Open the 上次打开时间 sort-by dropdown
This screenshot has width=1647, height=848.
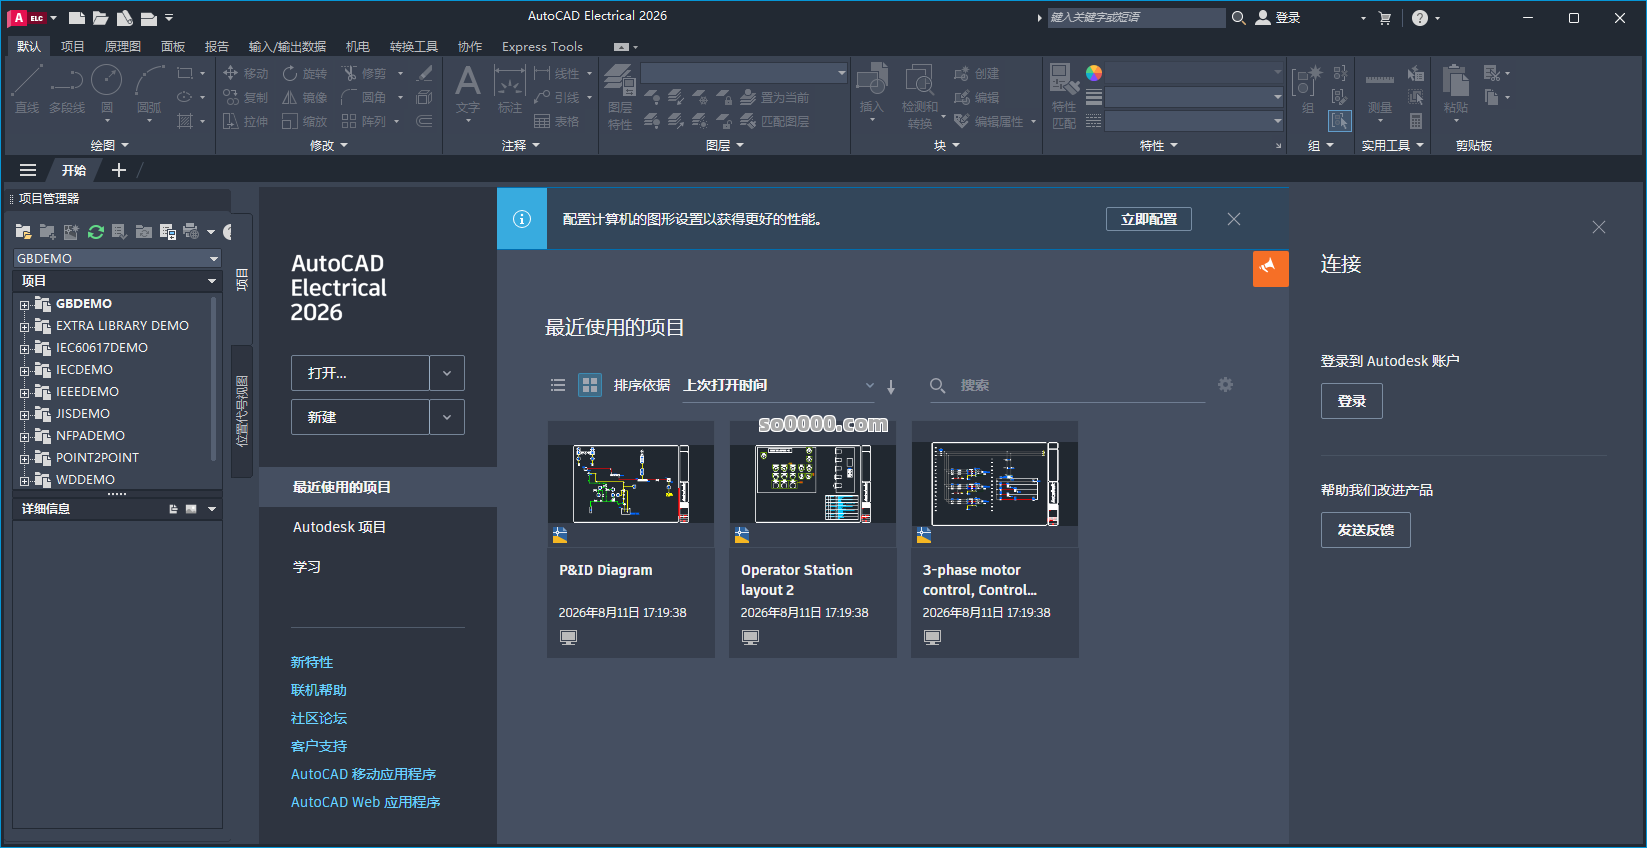click(779, 385)
